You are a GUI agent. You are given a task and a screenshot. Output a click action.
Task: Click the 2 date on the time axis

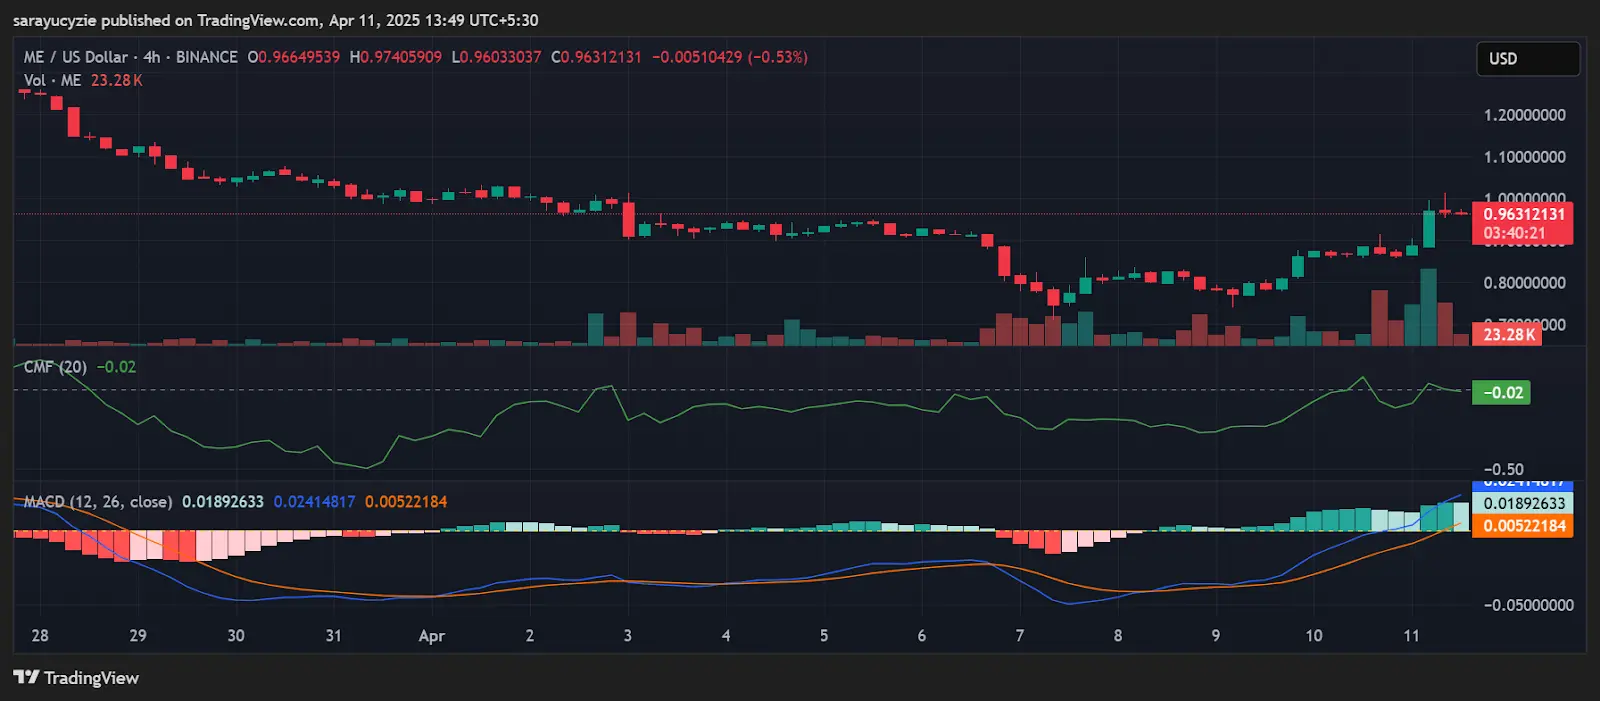(x=530, y=636)
